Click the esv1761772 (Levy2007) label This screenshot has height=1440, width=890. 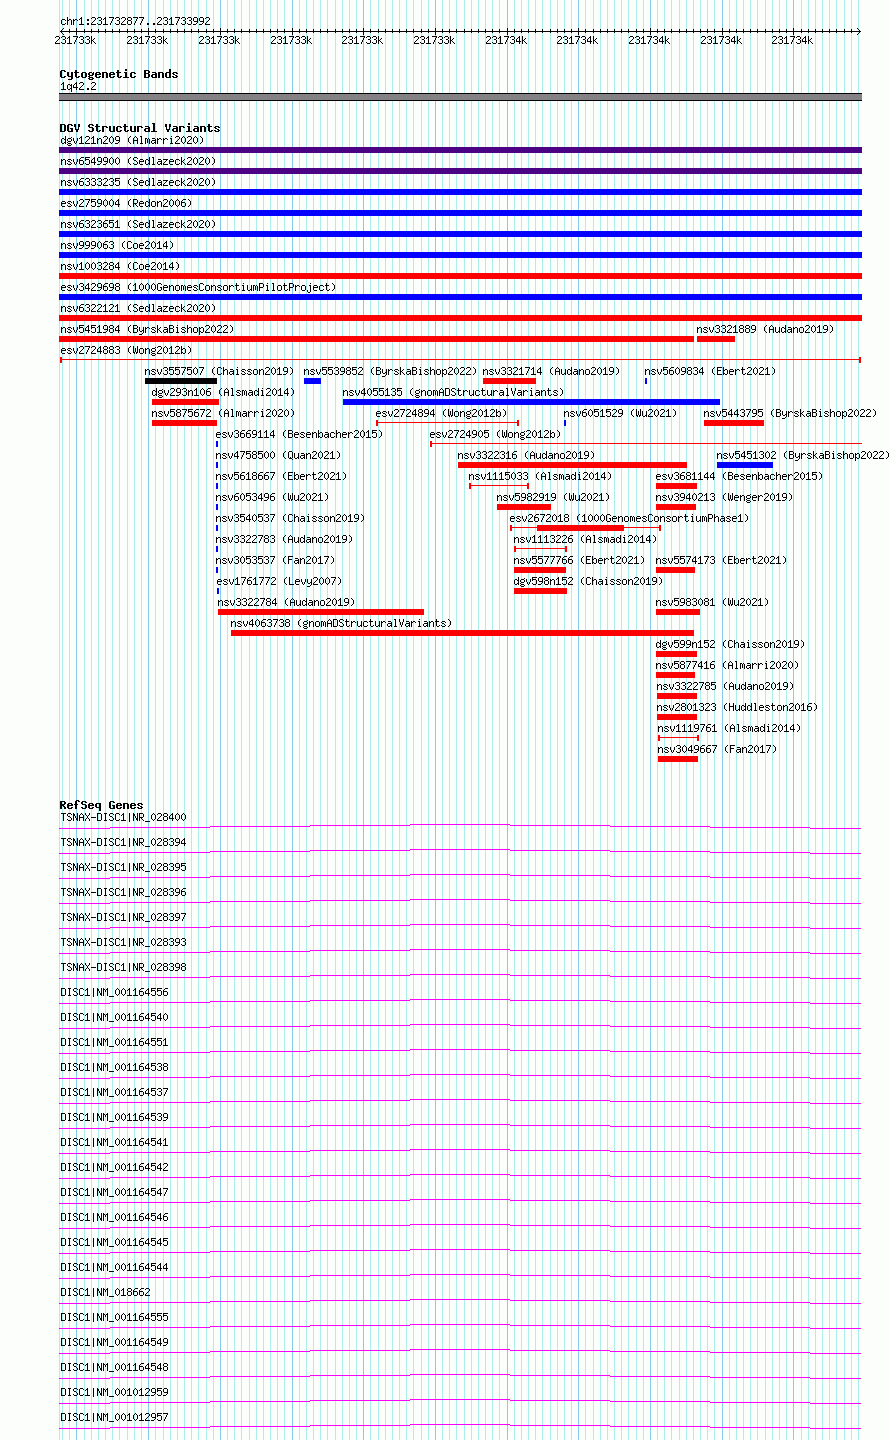(x=278, y=581)
